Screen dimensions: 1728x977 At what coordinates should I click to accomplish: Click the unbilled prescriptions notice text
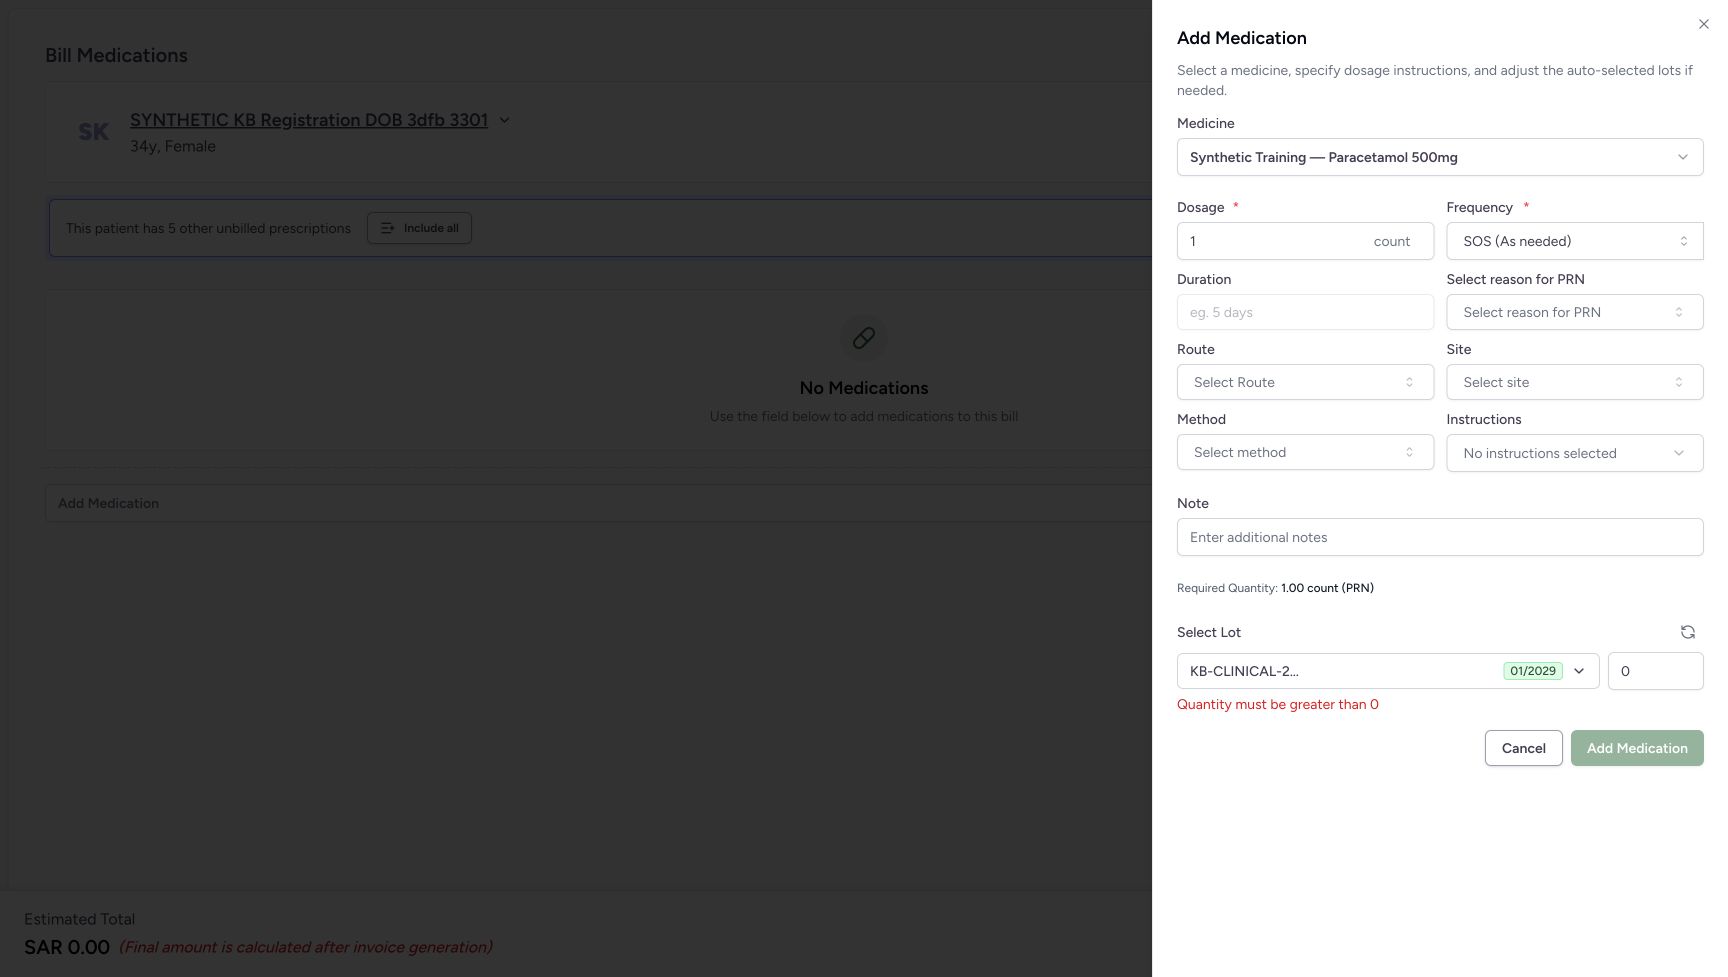tap(208, 228)
